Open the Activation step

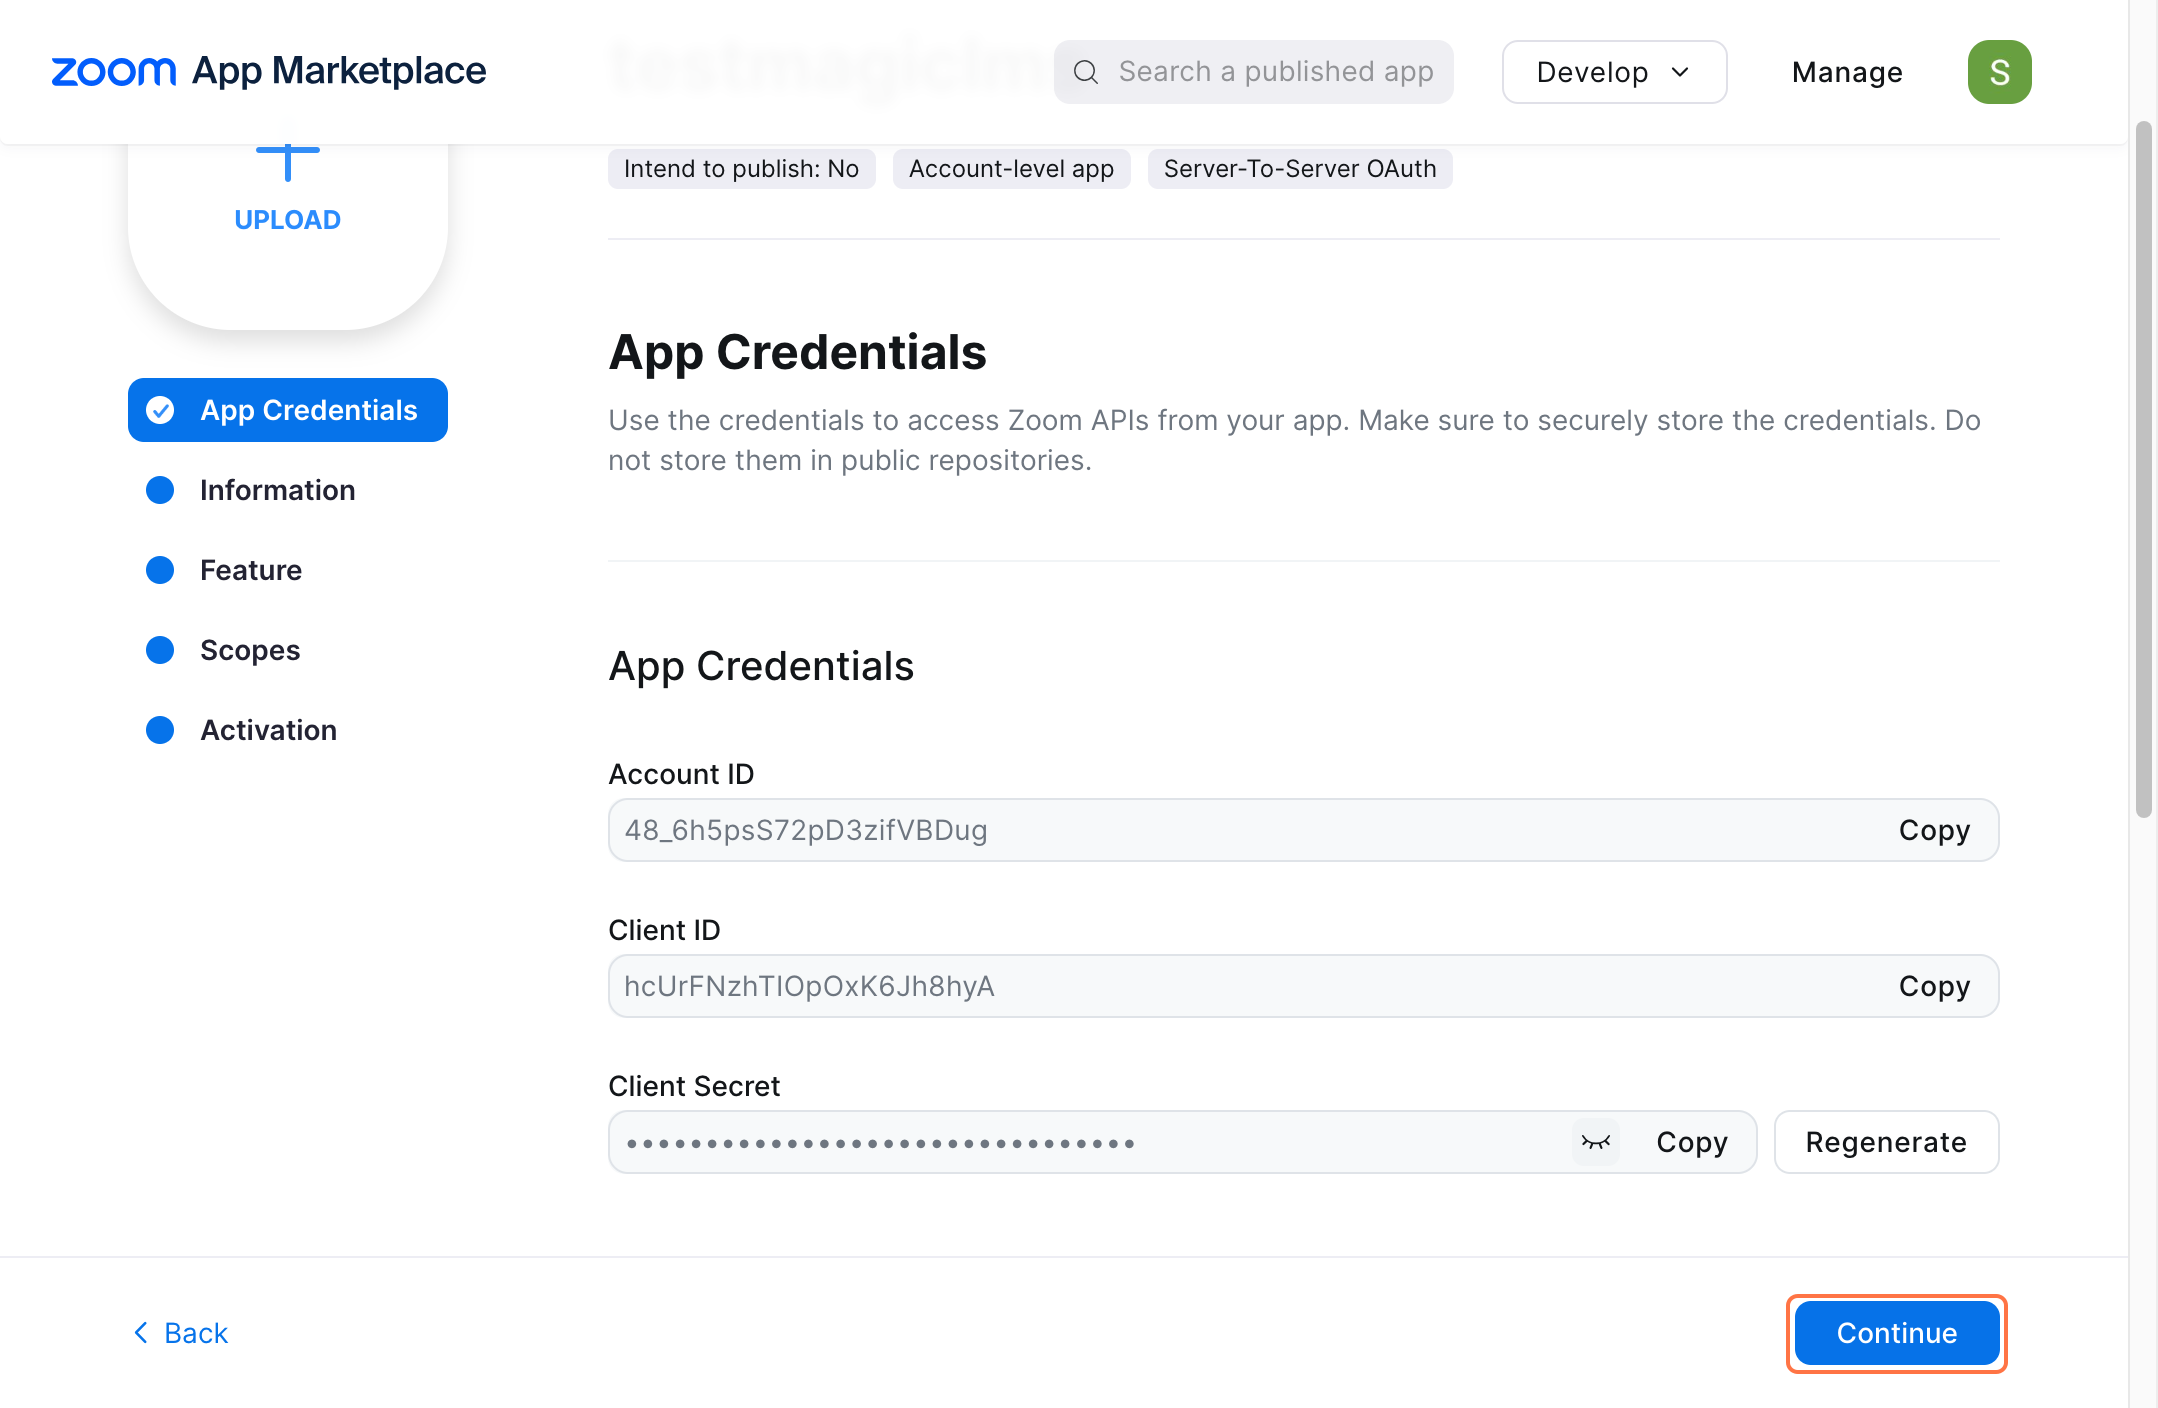tap(268, 730)
